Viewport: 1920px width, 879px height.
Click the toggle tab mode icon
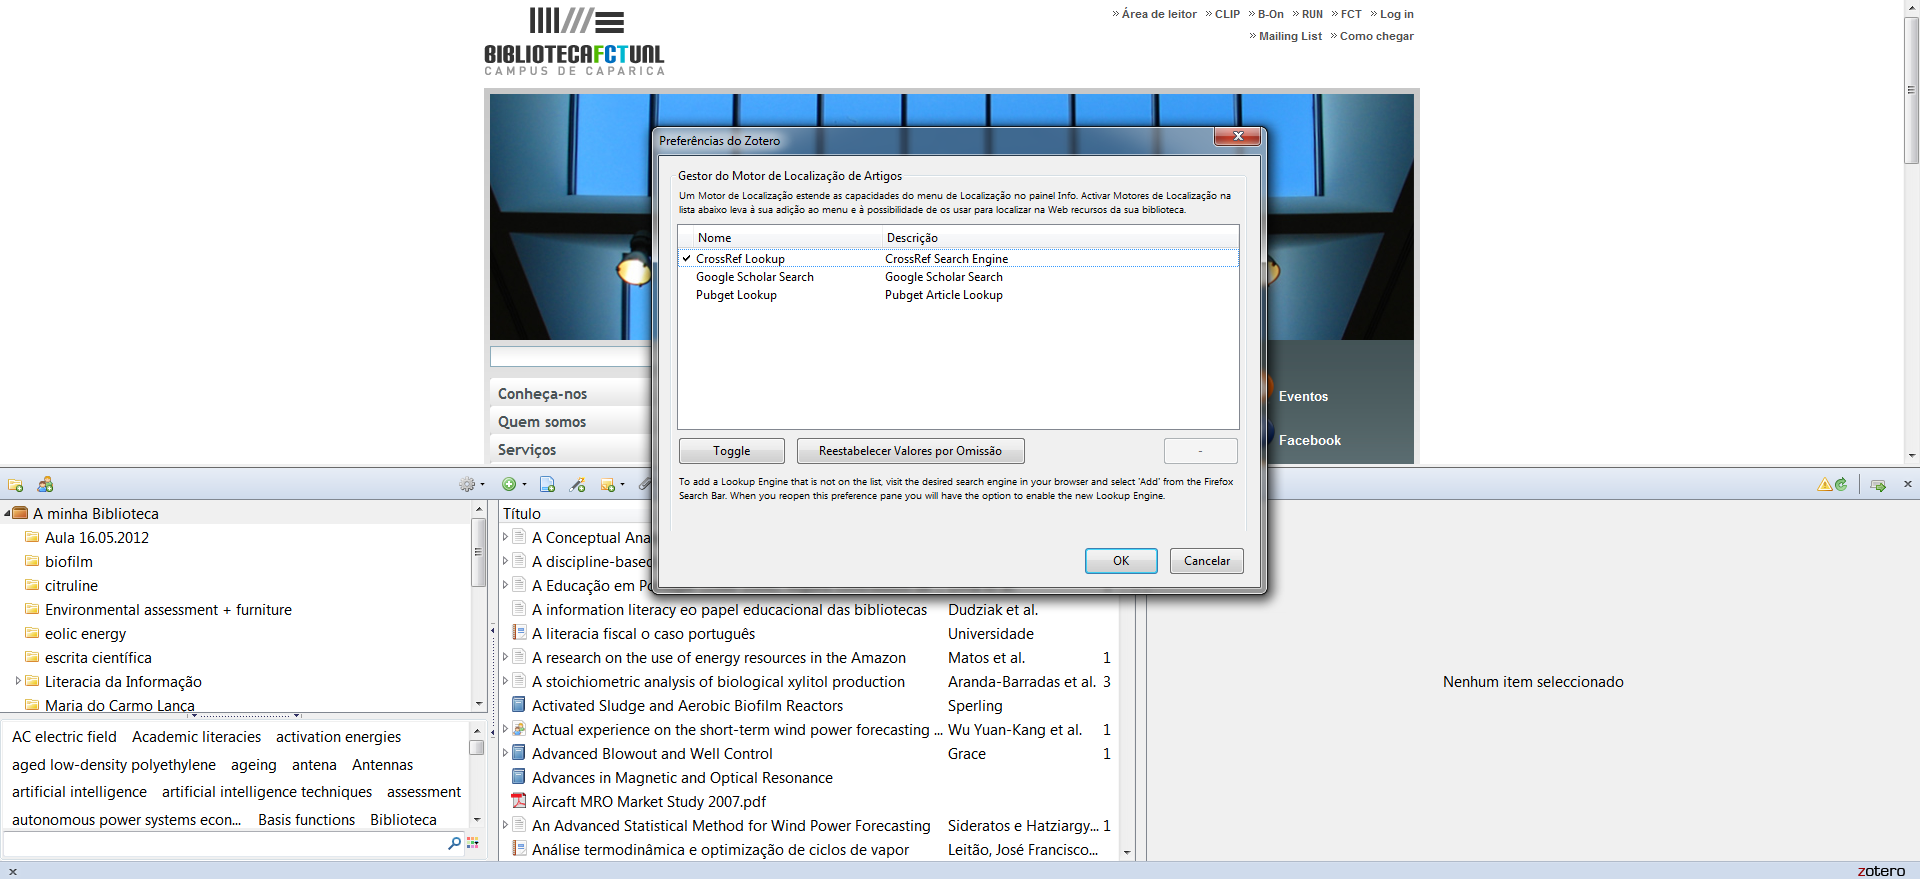click(x=1878, y=485)
